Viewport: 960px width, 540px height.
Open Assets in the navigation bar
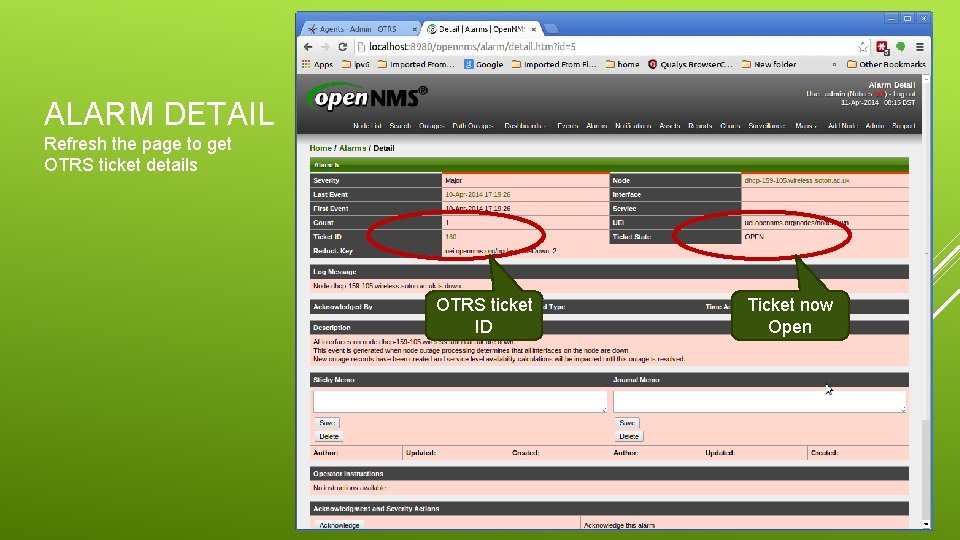(x=670, y=126)
